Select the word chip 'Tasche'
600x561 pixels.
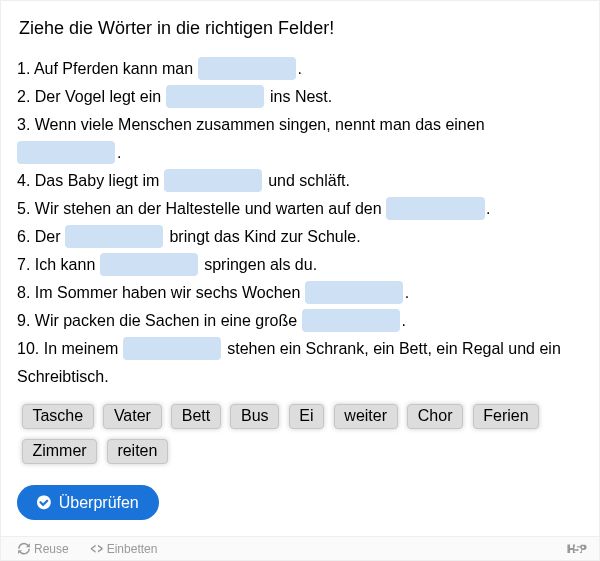click(58, 416)
